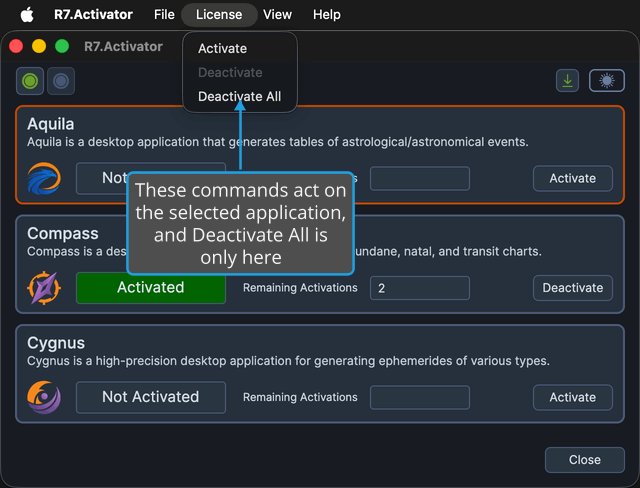The width and height of the screenshot is (640, 488).
Task: Click Aquila Remaining Activations field
Action: point(420,178)
